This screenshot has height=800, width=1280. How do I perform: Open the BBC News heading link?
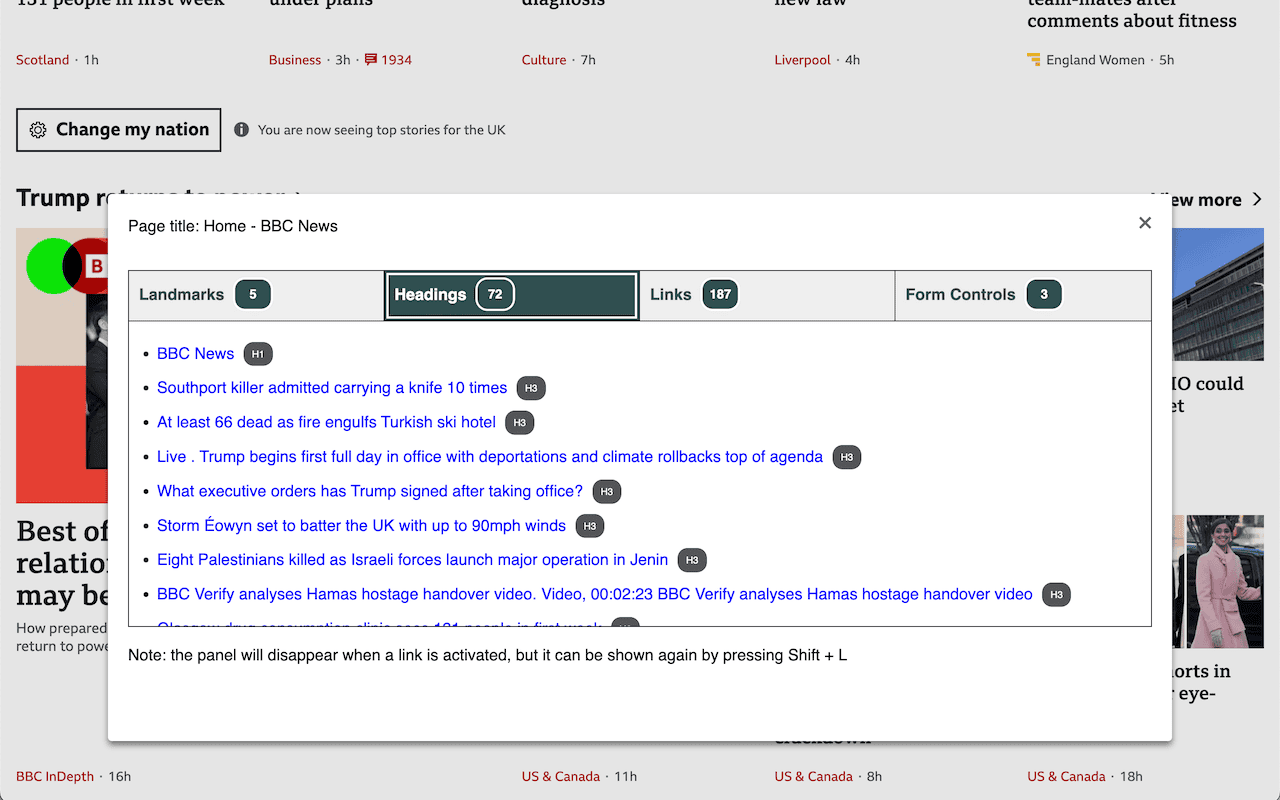pyautogui.click(x=196, y=354)
